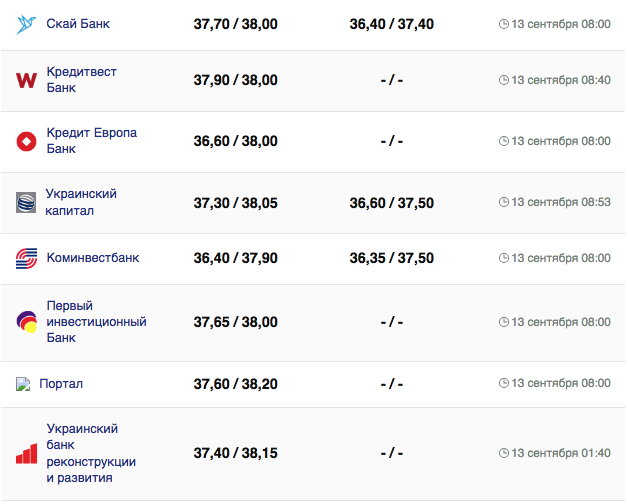629x504 pixels.
Task: Click the 13 сентября 01:40 timestamp
Action: (554, 453)
